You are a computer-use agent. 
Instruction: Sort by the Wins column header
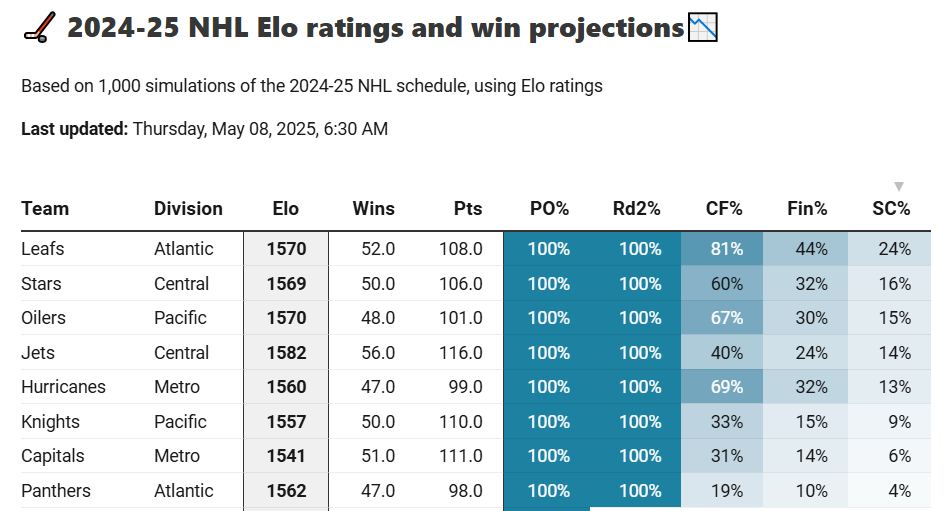tap(374, 209)
